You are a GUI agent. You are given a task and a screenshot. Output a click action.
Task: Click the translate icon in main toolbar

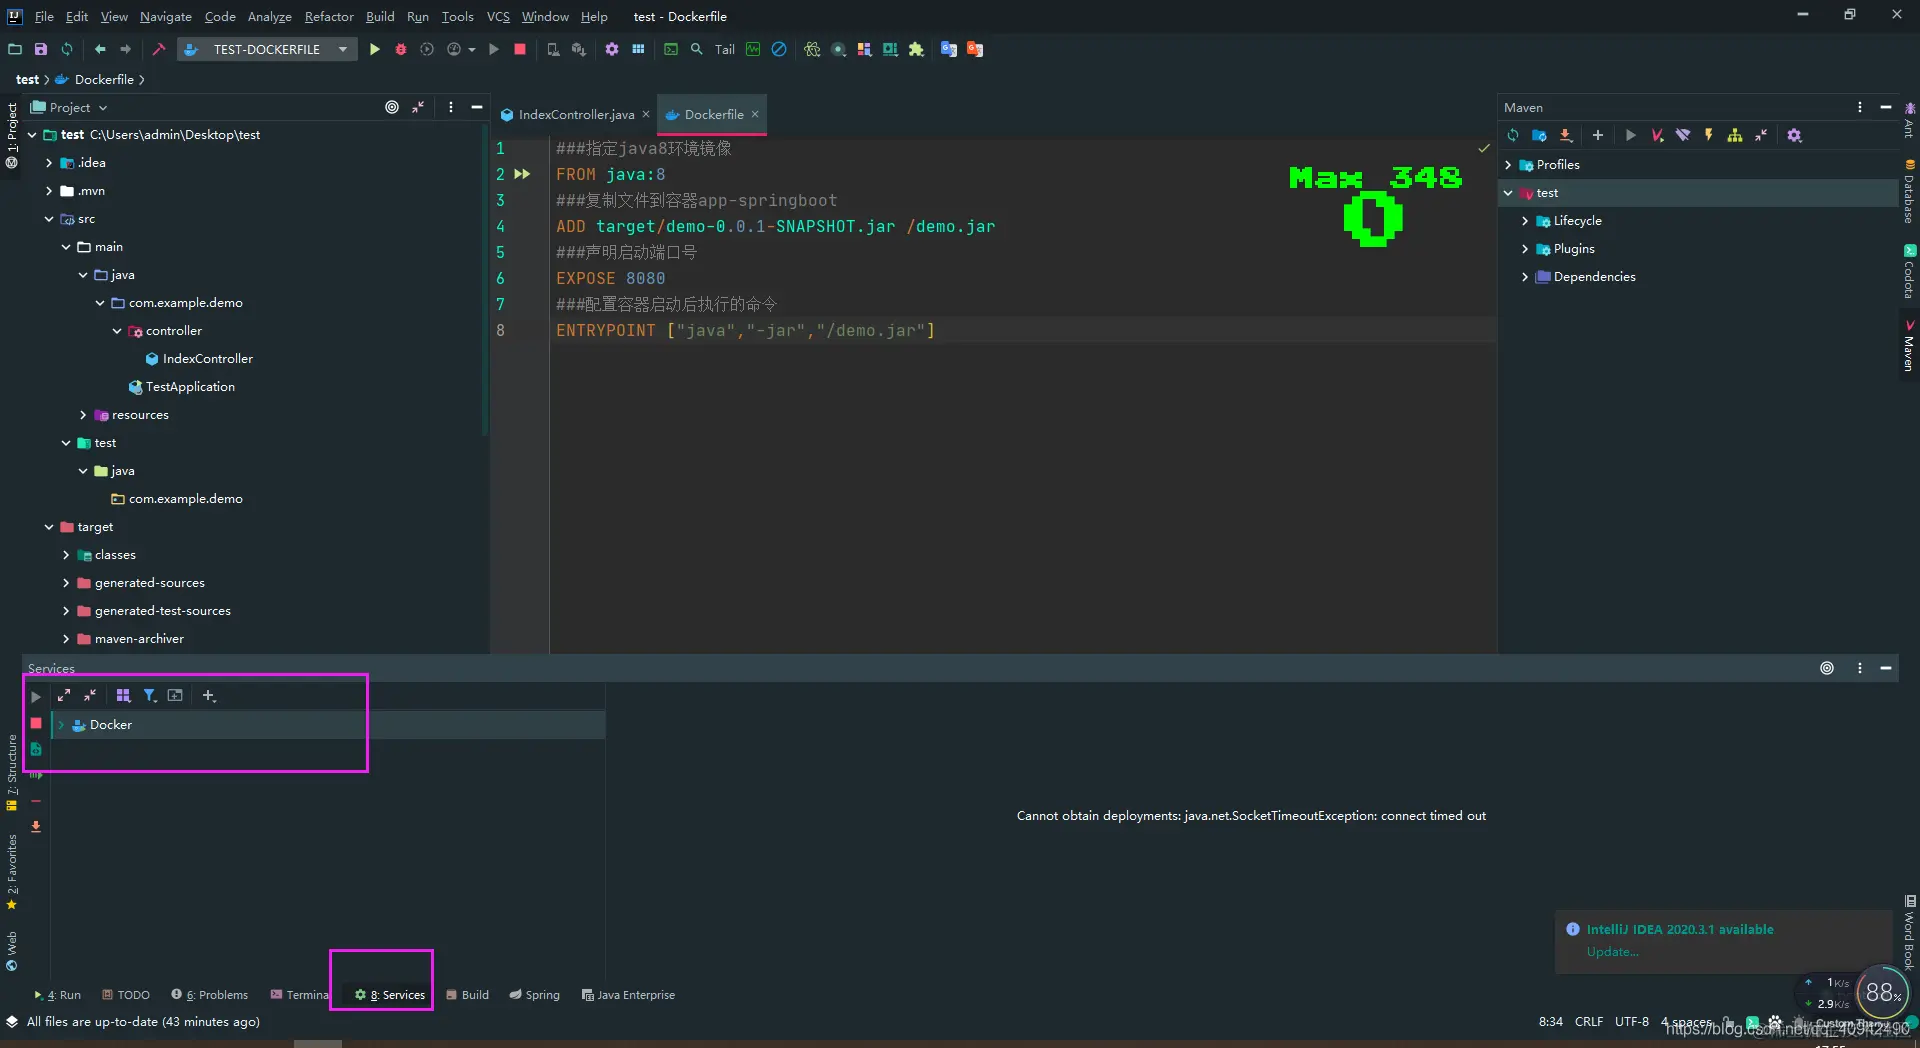click(x=949, y=49)
